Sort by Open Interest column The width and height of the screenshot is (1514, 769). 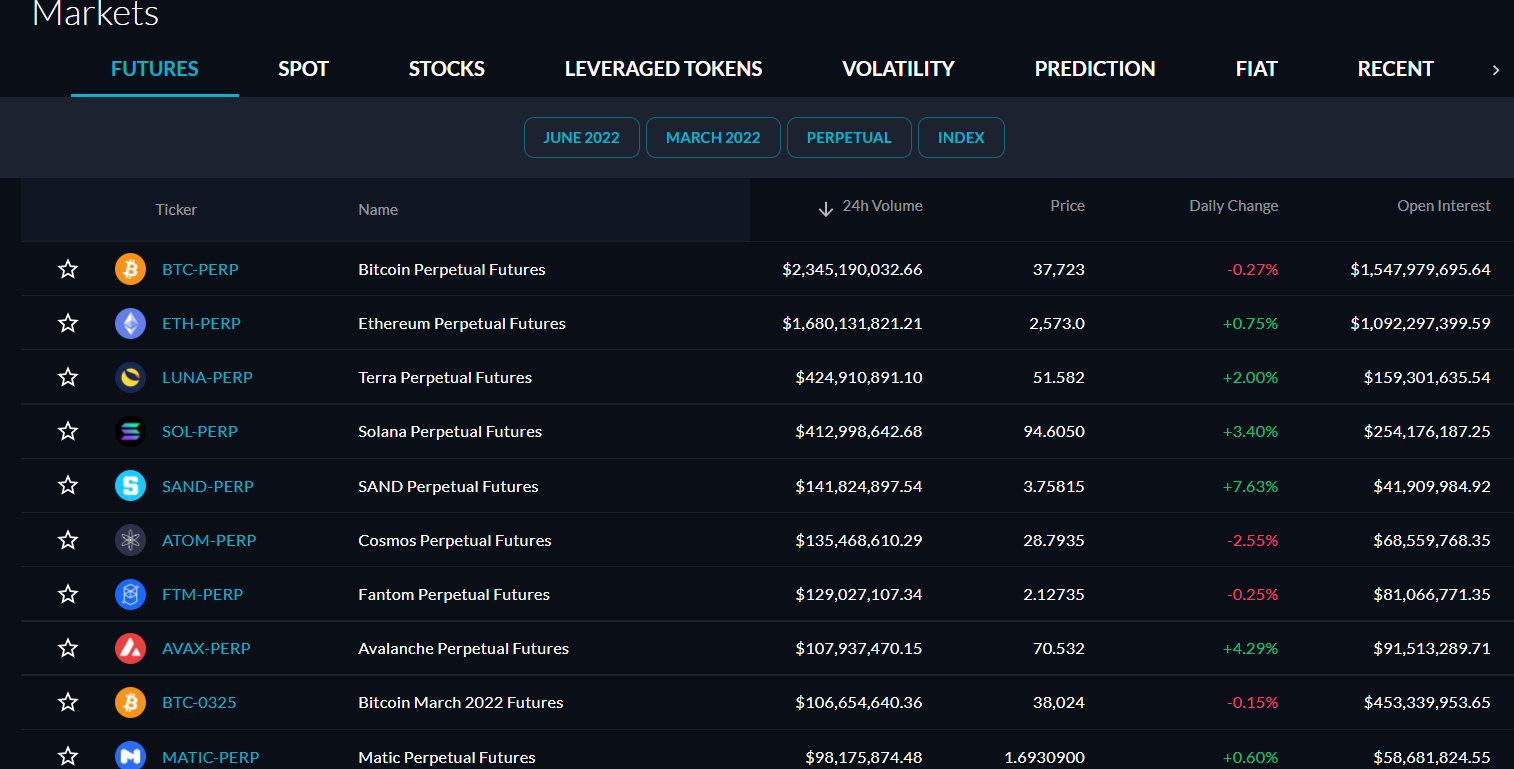(1444, 206)
